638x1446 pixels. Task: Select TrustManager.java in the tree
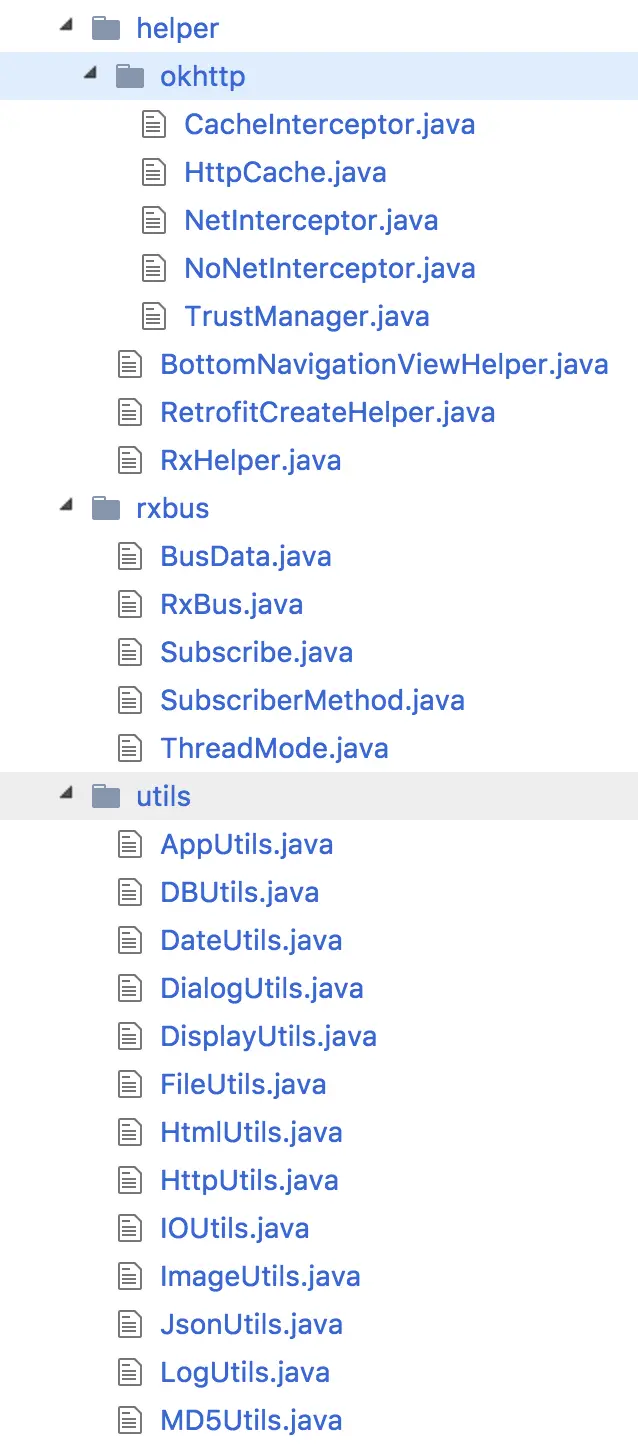307,316
